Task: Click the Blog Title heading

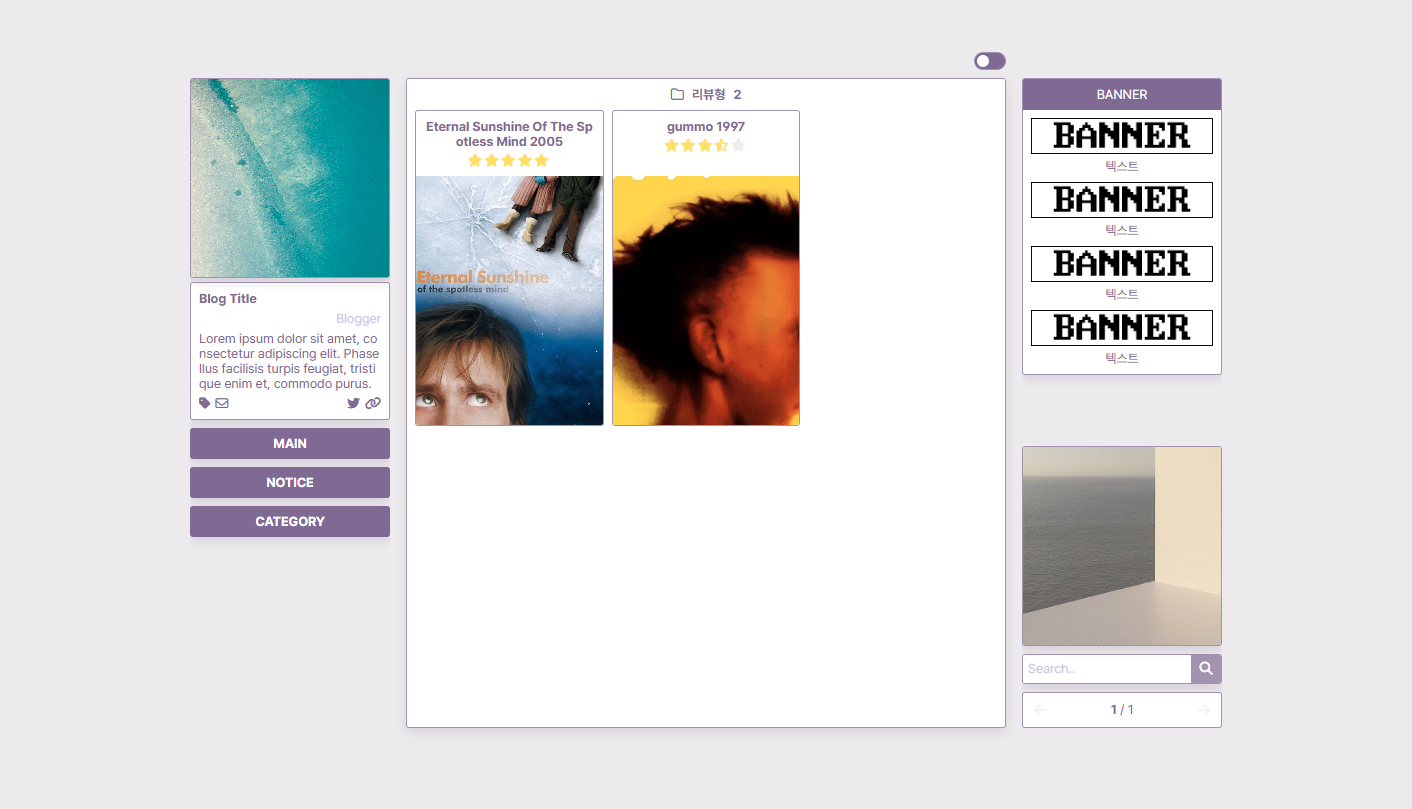Action: [228, 299]
